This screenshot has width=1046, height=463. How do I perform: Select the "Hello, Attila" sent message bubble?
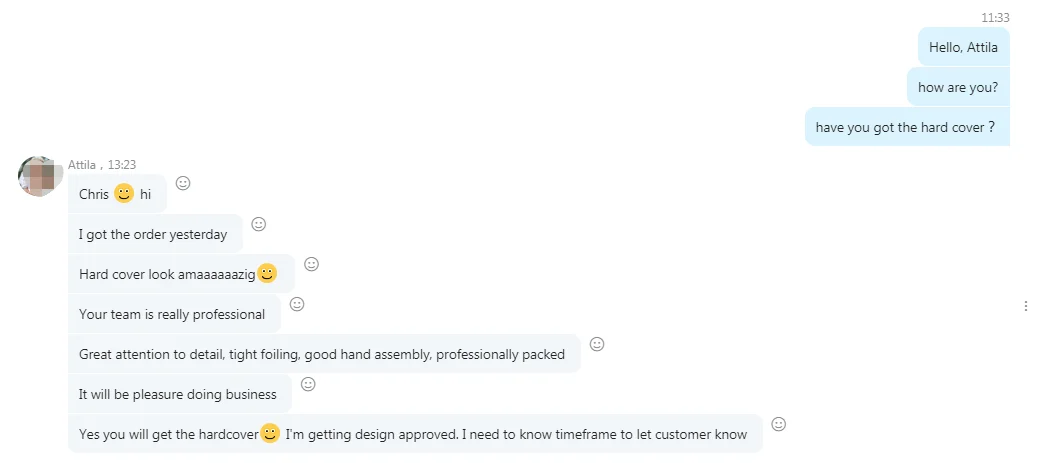pos(963,47)
